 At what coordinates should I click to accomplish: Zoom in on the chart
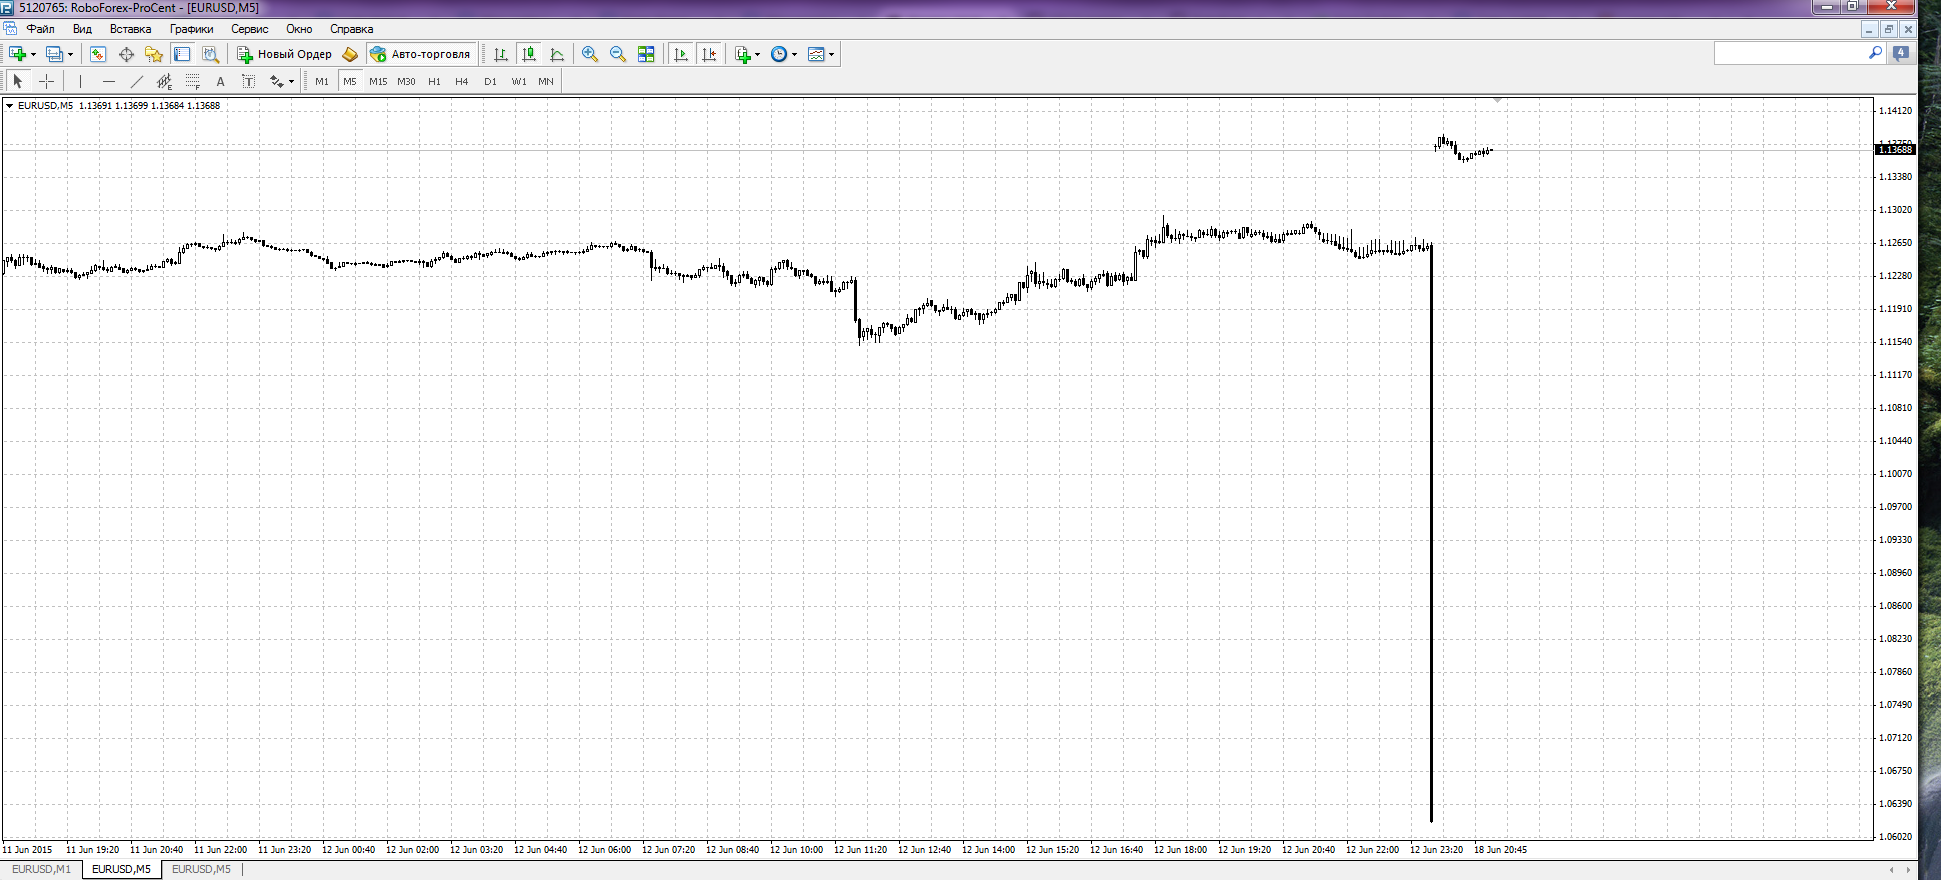590,54
